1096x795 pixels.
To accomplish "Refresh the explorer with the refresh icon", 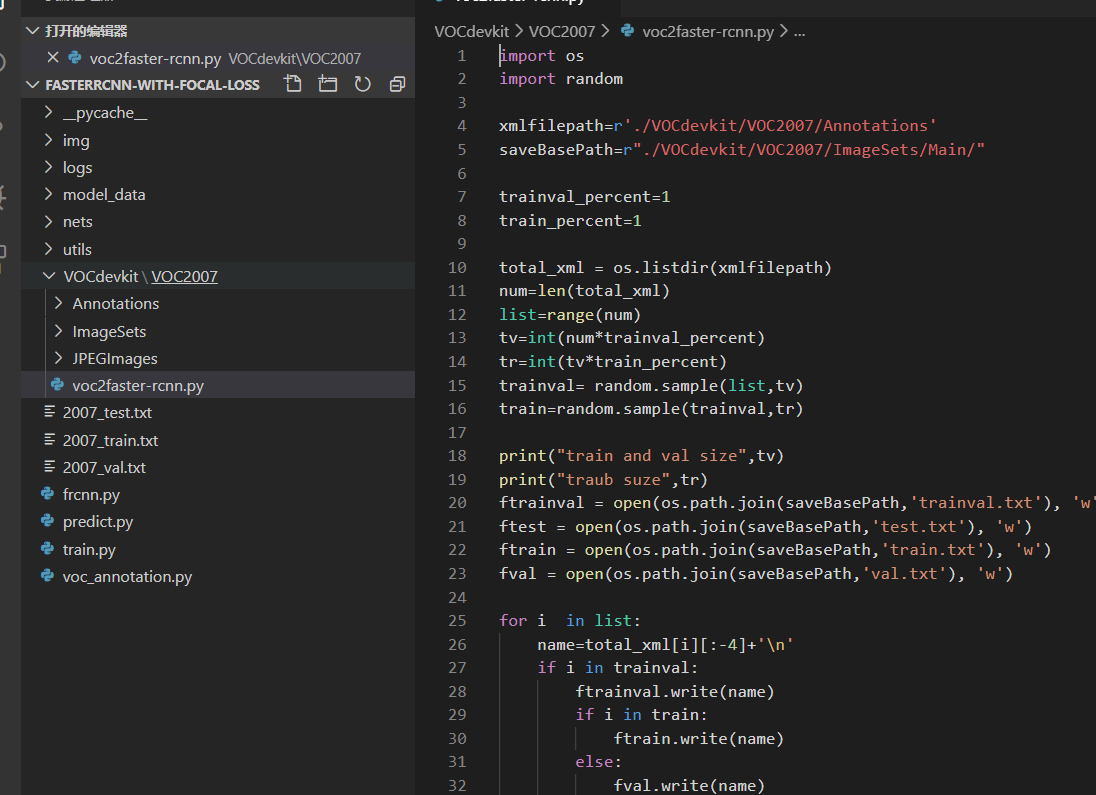I will (x=362, y=85).
